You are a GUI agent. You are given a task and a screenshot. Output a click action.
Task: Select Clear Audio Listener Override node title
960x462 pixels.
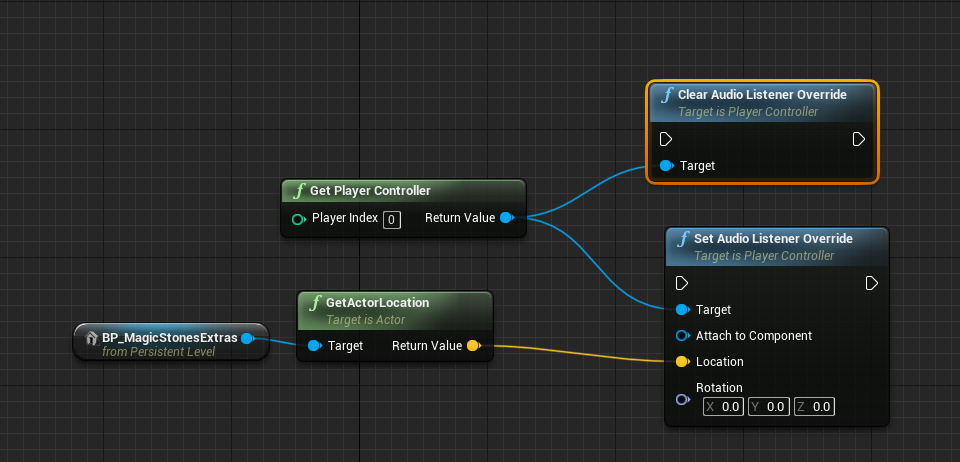762,95
